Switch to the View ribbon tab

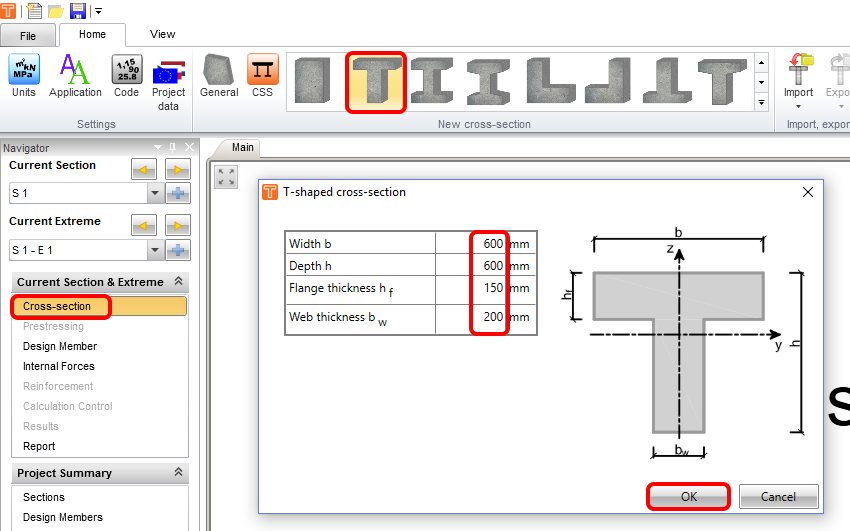[x=163, y=34]
